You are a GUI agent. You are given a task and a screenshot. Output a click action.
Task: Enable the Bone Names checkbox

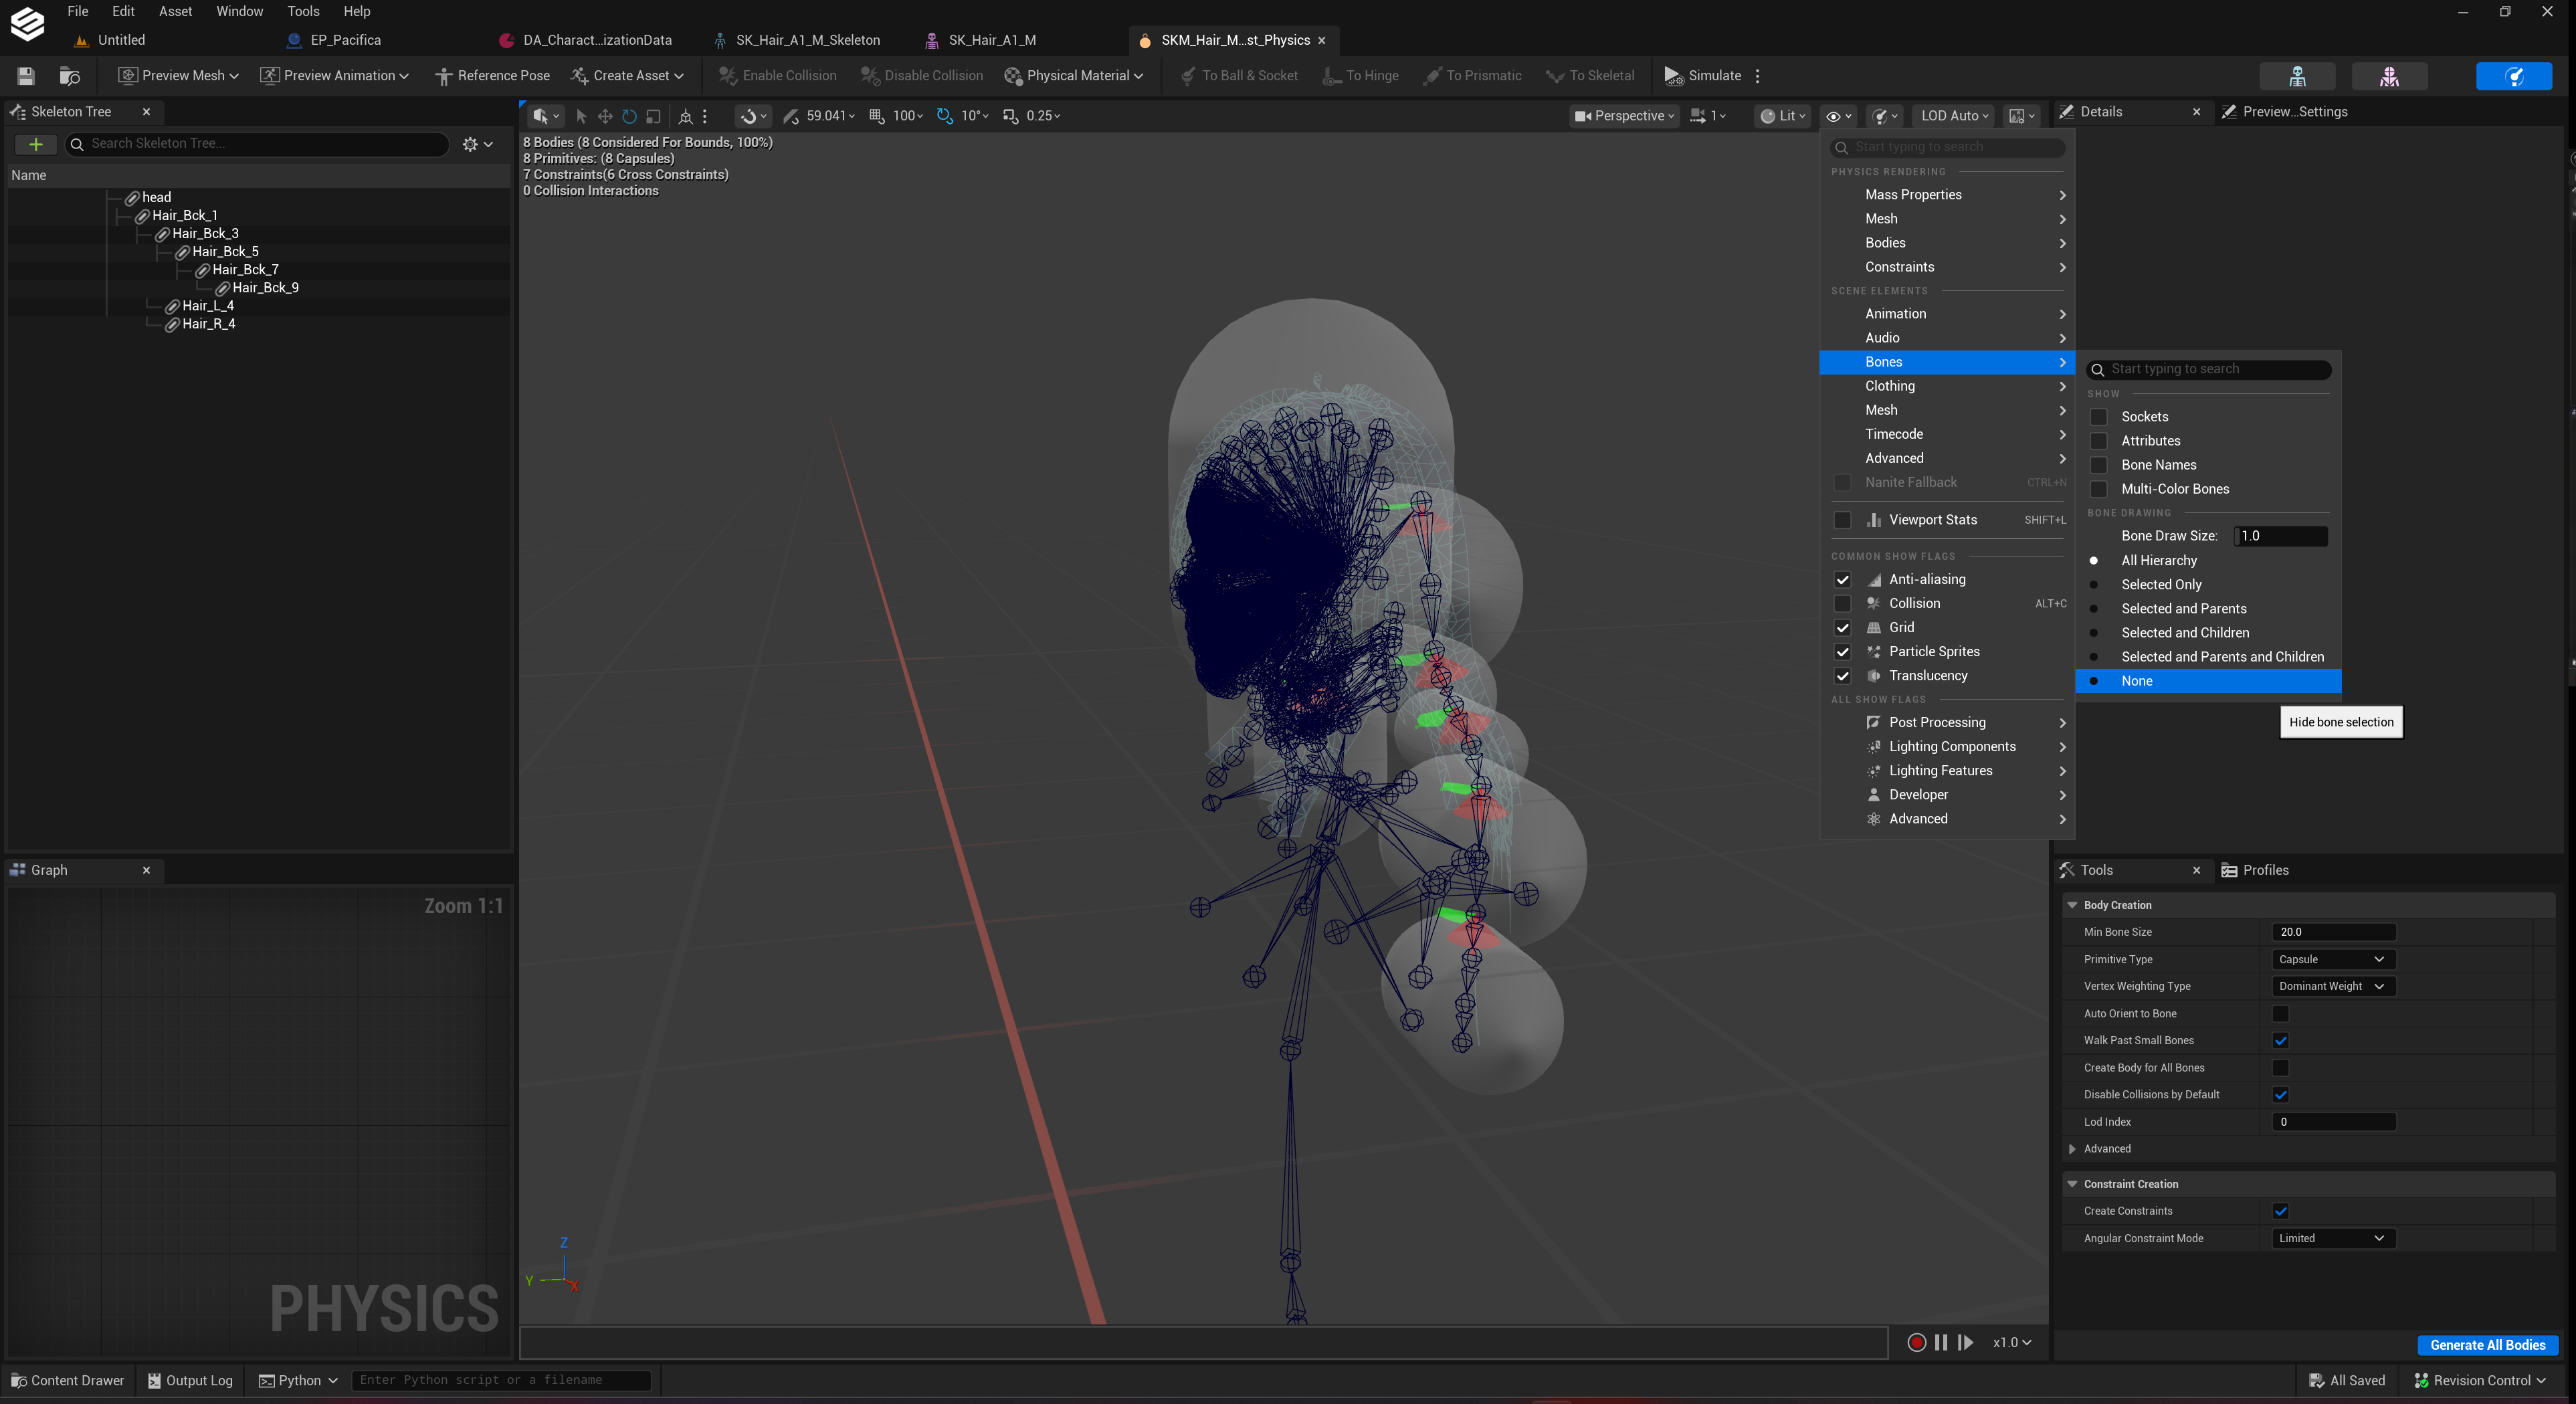[x=2099, y=465]
